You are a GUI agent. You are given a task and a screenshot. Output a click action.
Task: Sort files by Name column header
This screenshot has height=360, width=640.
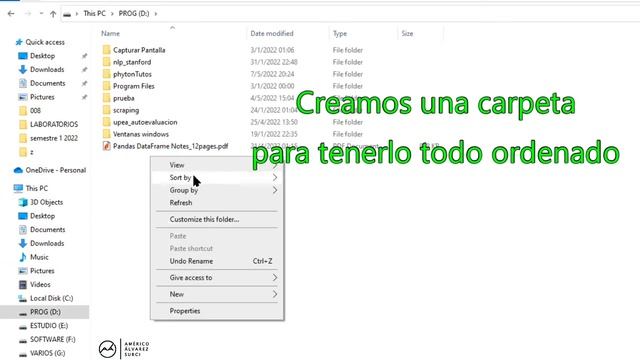click(x=111, y=33)
